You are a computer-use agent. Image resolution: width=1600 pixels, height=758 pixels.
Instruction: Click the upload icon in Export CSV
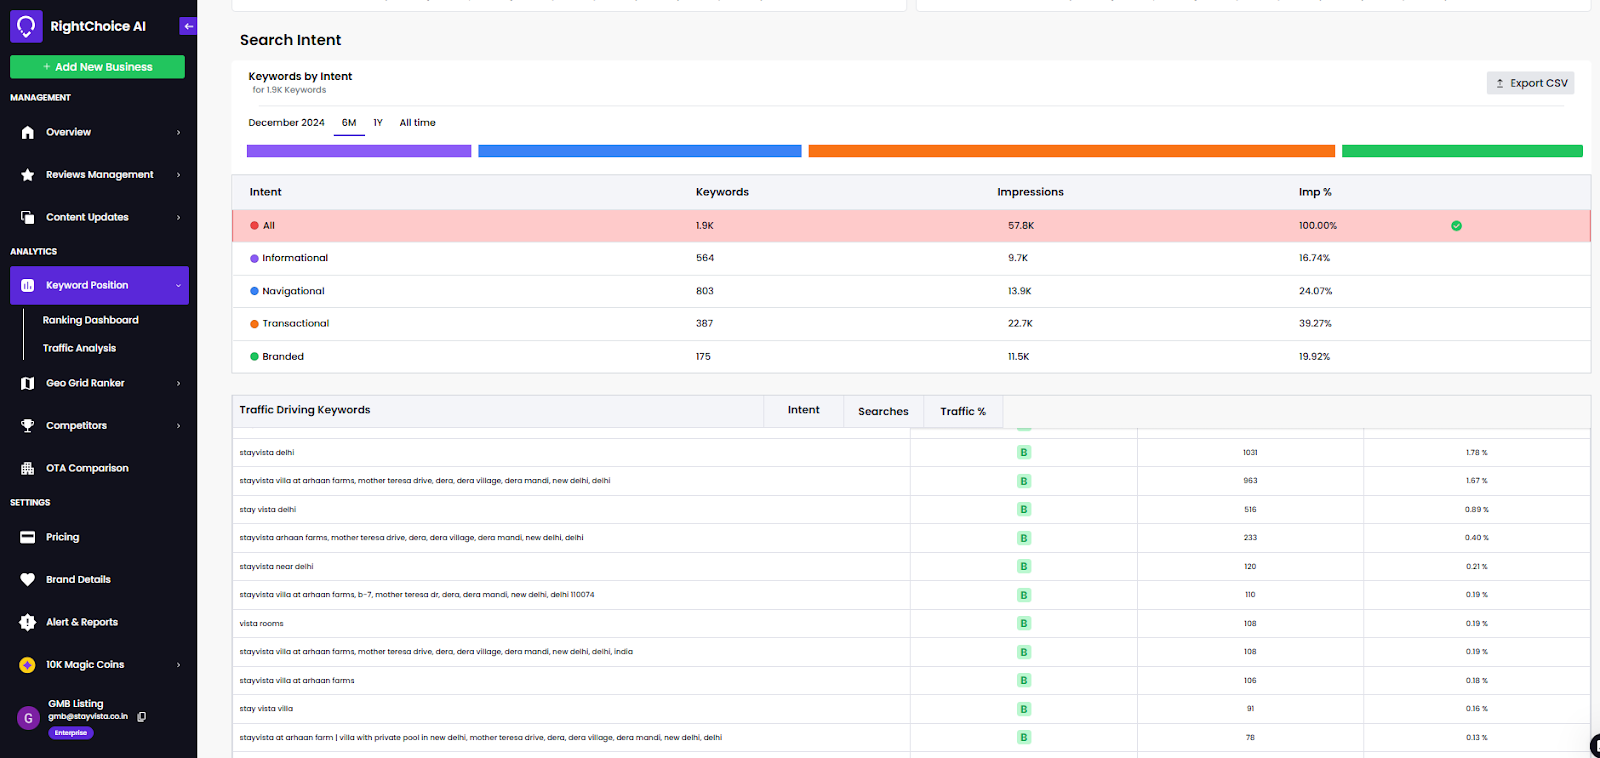[1500, 83]
